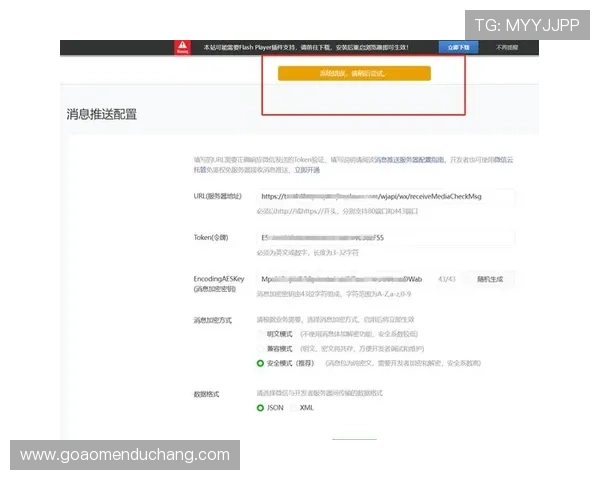The image size is (600, 480).
Task: Click the URL(服务器地址) label
Action: [x=217, y=196]
